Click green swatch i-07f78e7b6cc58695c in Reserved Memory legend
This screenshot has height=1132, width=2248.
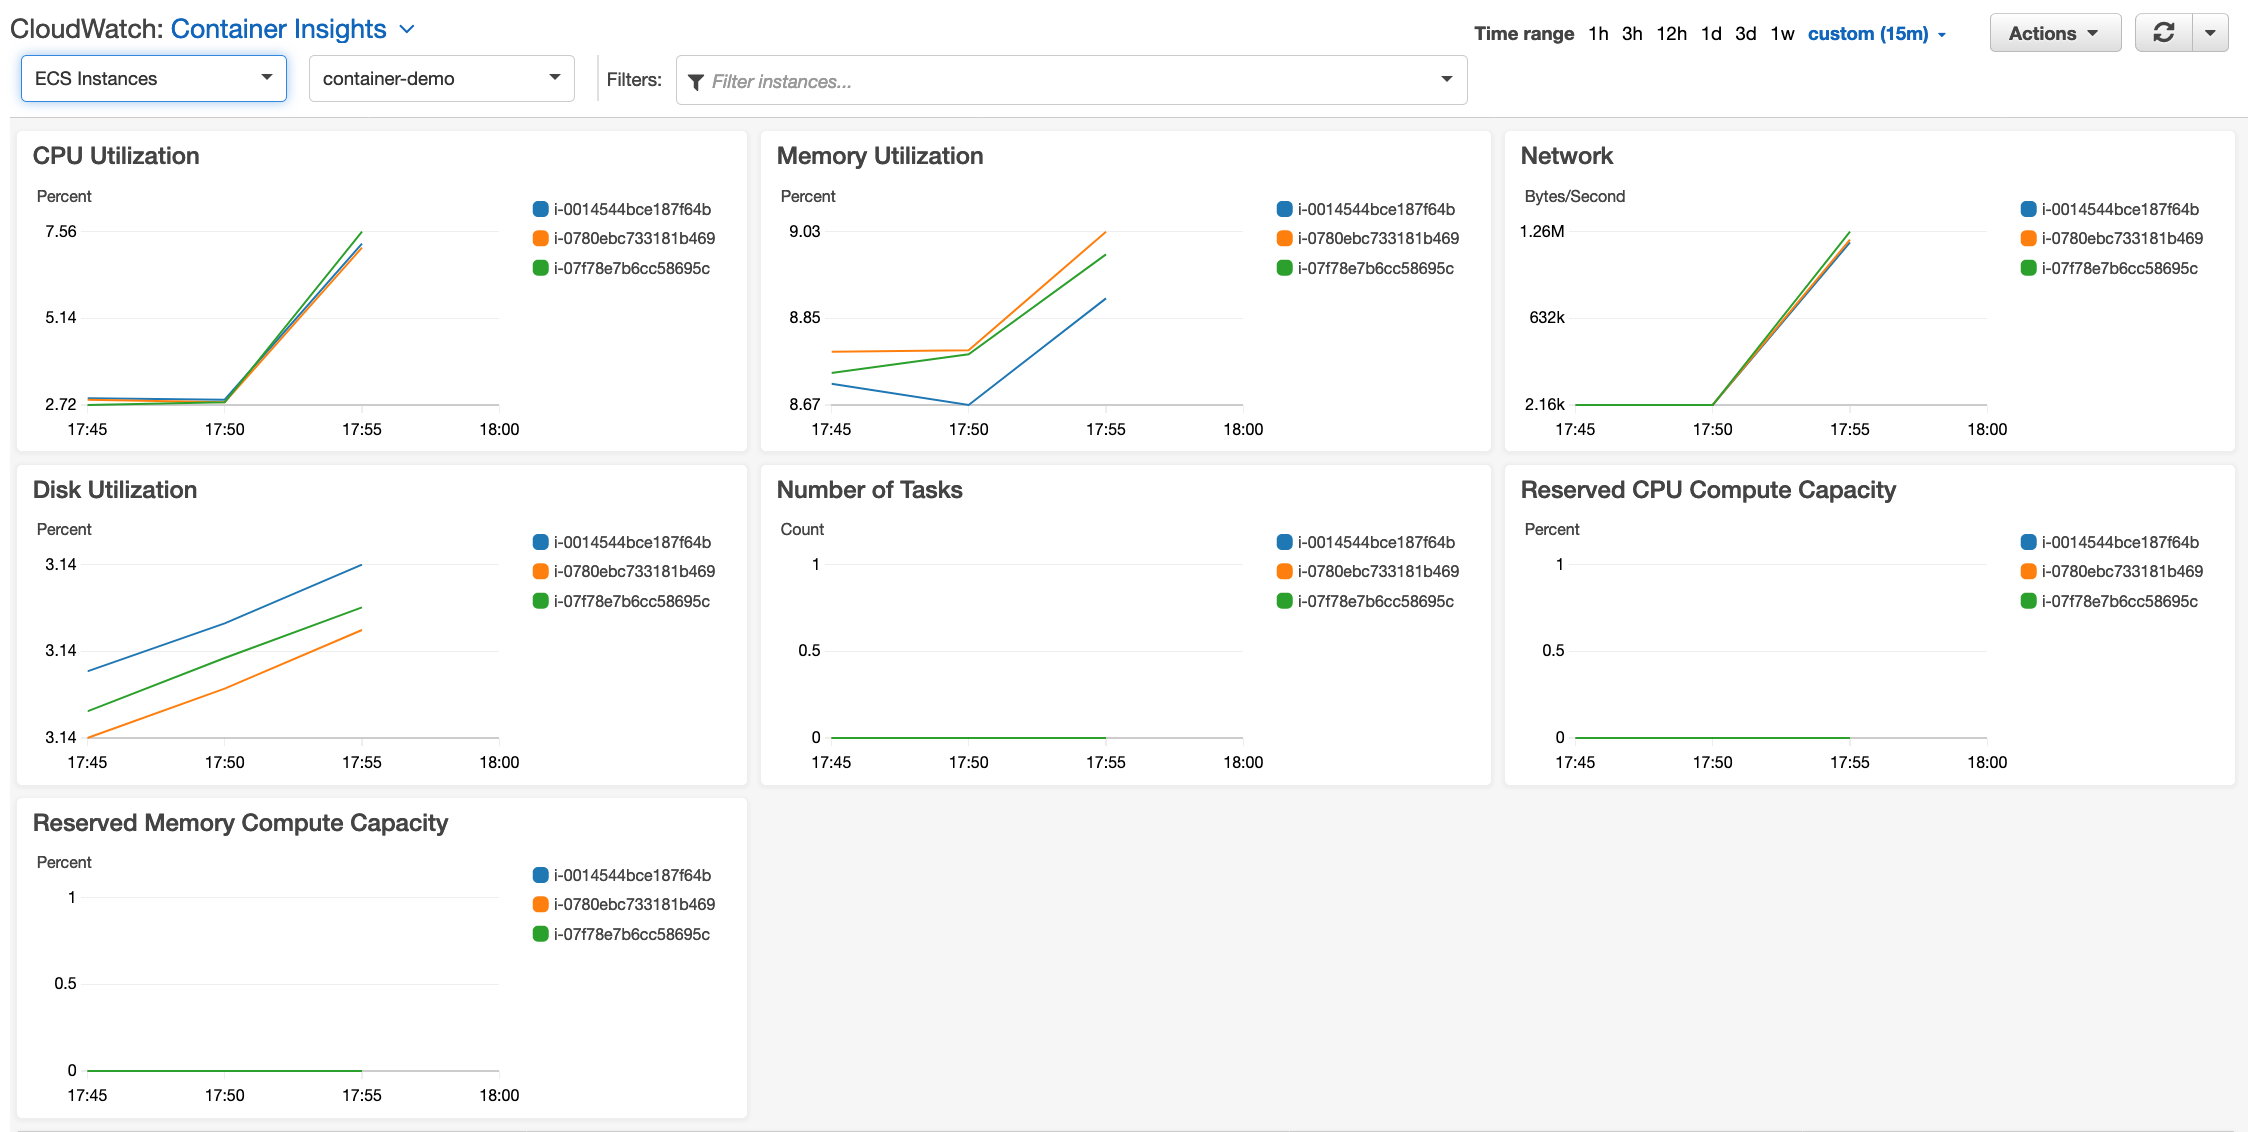pos(540,934)
